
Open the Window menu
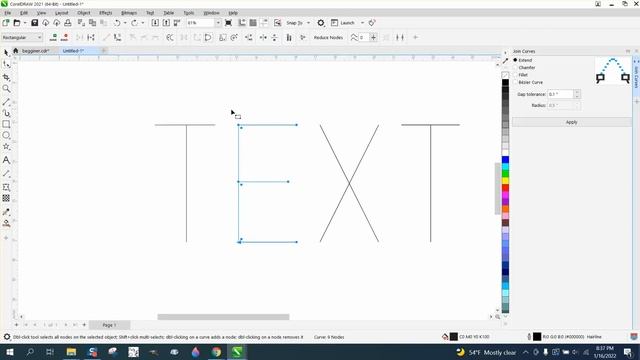[x=211, y=13]
